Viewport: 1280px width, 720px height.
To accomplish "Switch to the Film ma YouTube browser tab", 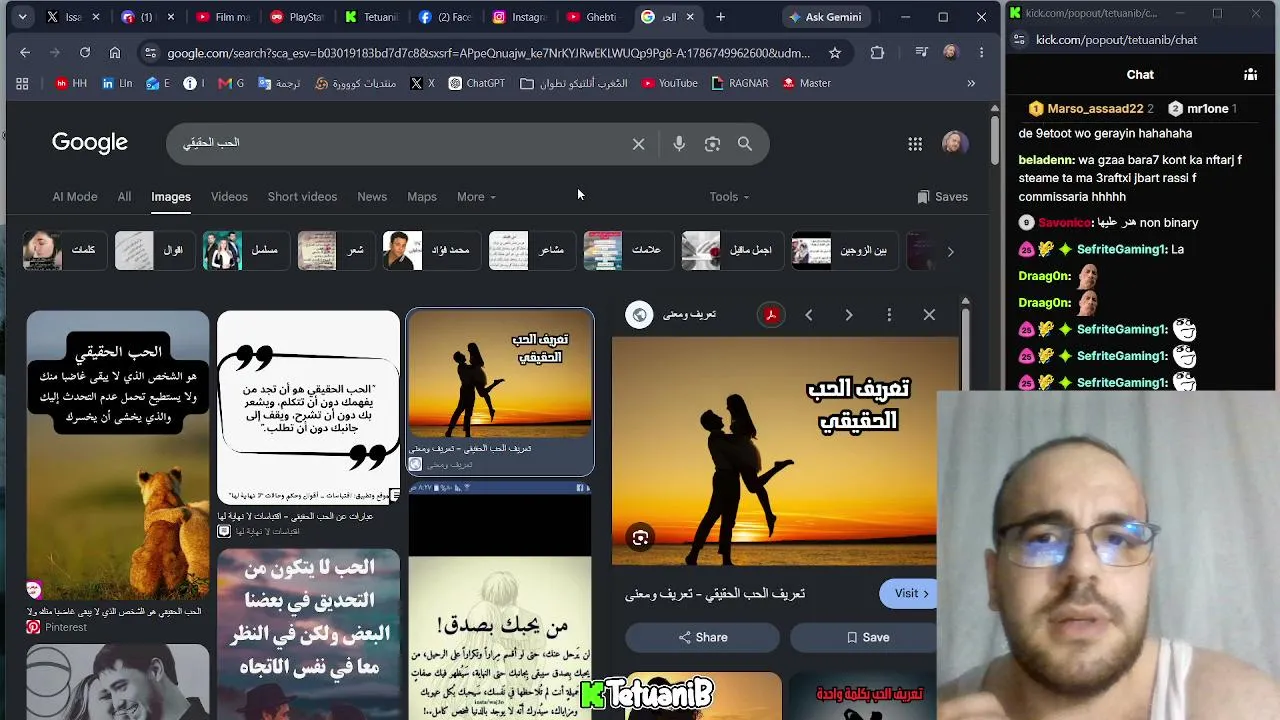I will pyautogui.click(x=222, y=17).
